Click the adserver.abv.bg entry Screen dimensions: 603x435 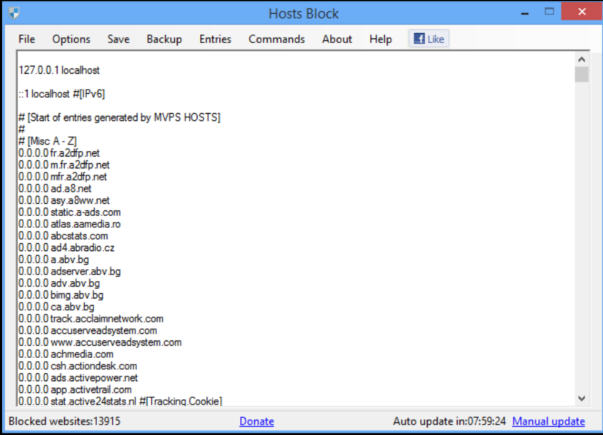70,272
